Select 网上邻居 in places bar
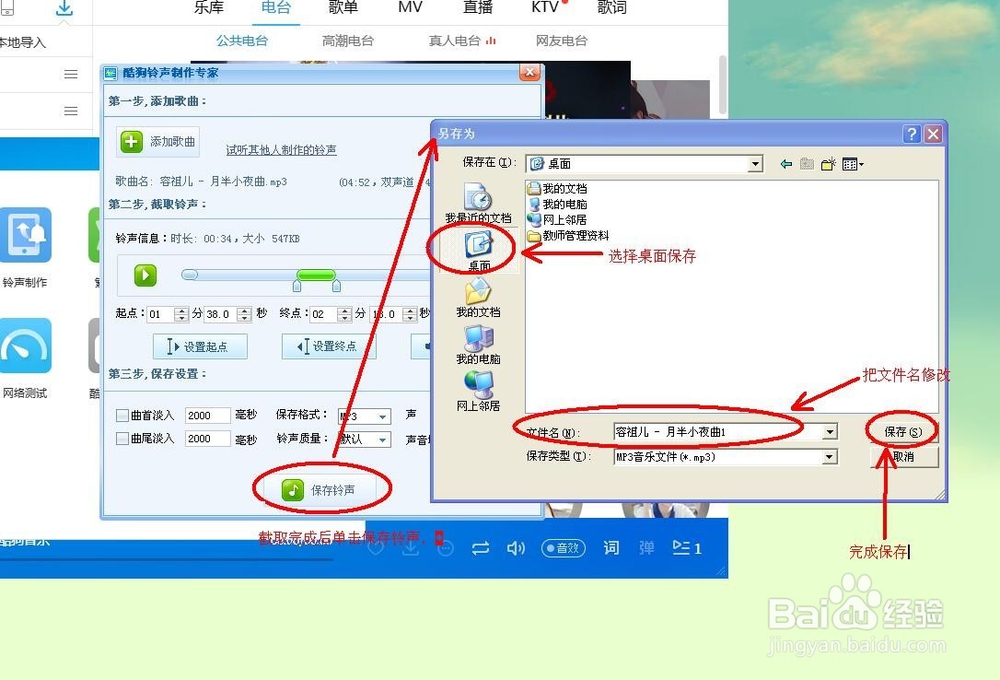Screen dimensions: 1000x680 point(478,392)
